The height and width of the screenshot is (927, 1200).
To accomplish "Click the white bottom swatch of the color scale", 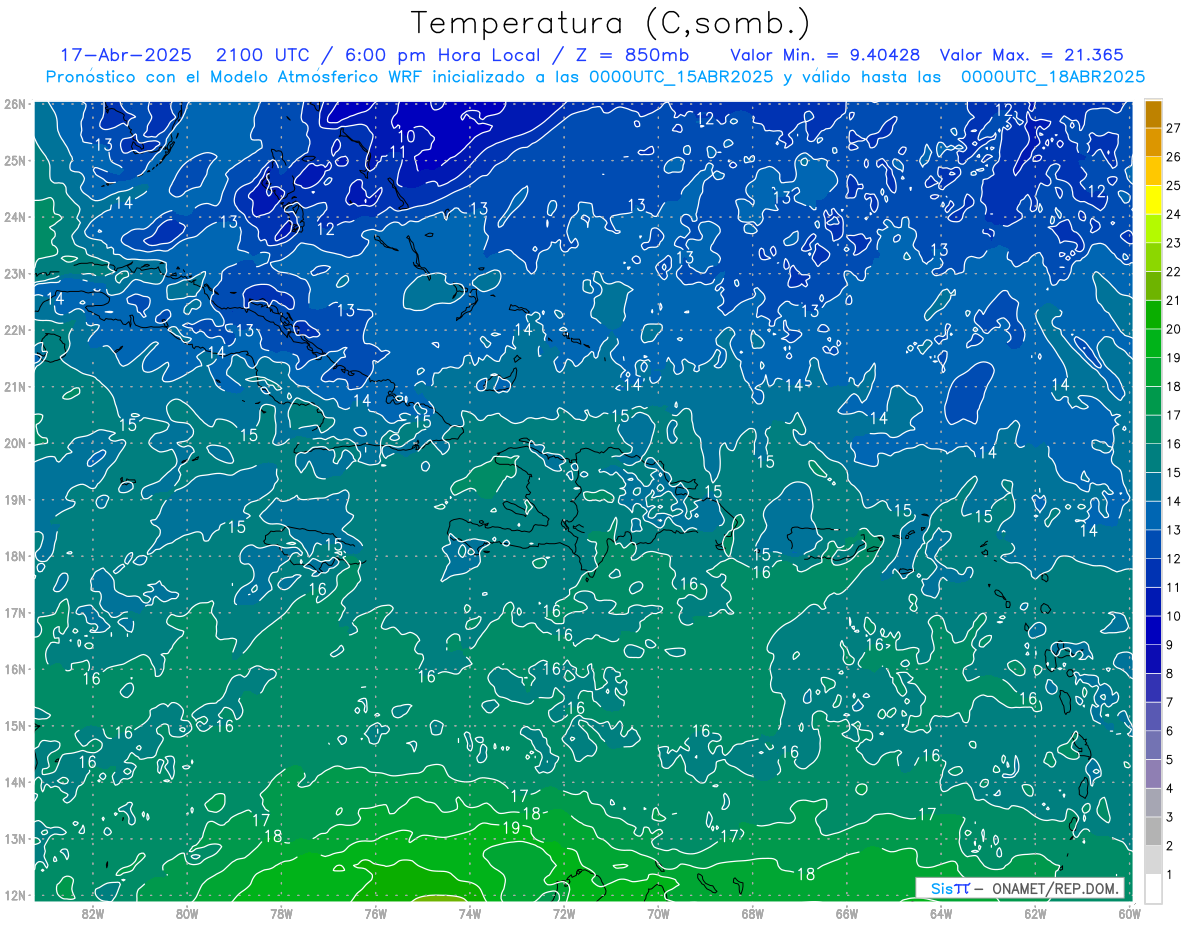I will pos(1153,888).
